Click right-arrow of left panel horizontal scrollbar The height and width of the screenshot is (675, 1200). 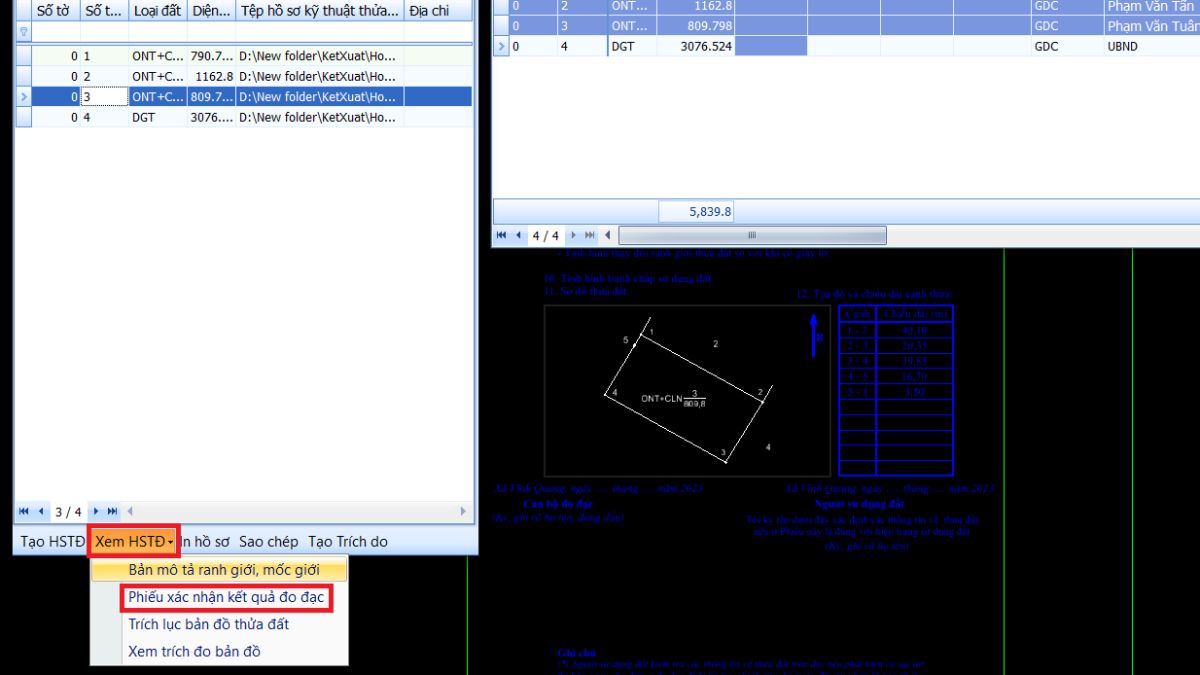(x=462, y=511)
